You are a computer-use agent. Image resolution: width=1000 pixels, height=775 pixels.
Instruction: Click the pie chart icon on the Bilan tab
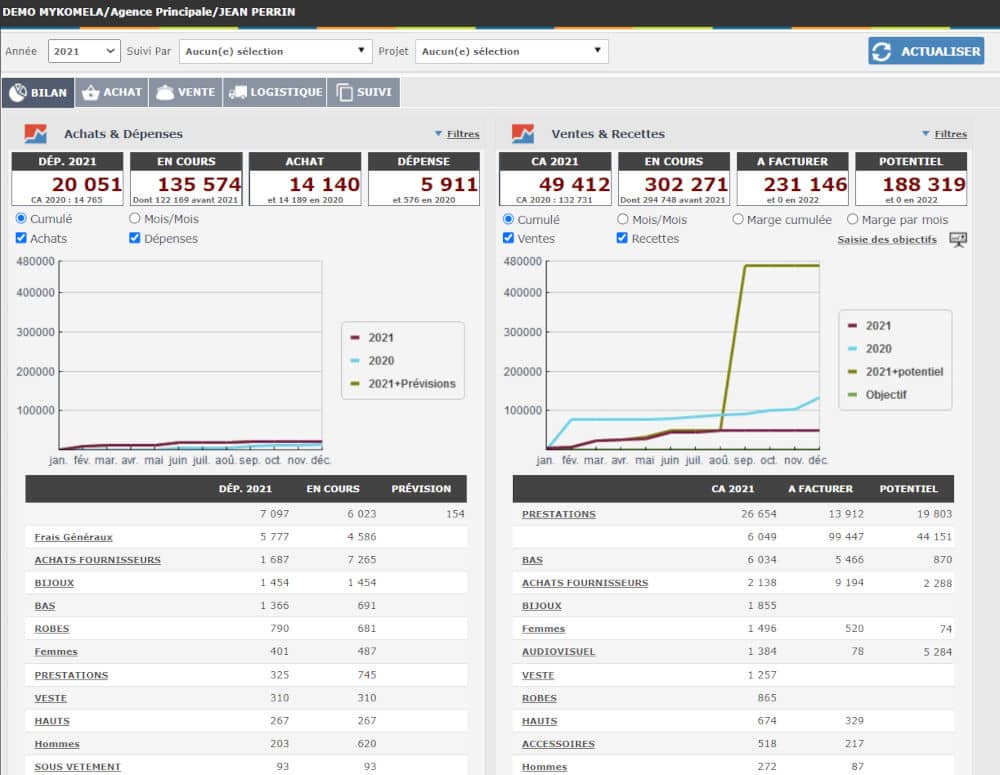[18, 92]
